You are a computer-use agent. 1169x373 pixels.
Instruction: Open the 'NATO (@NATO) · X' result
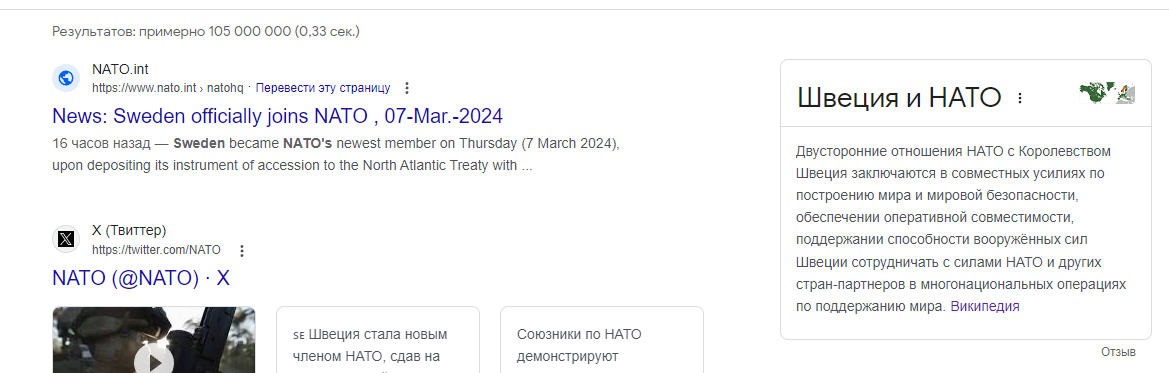141,278
